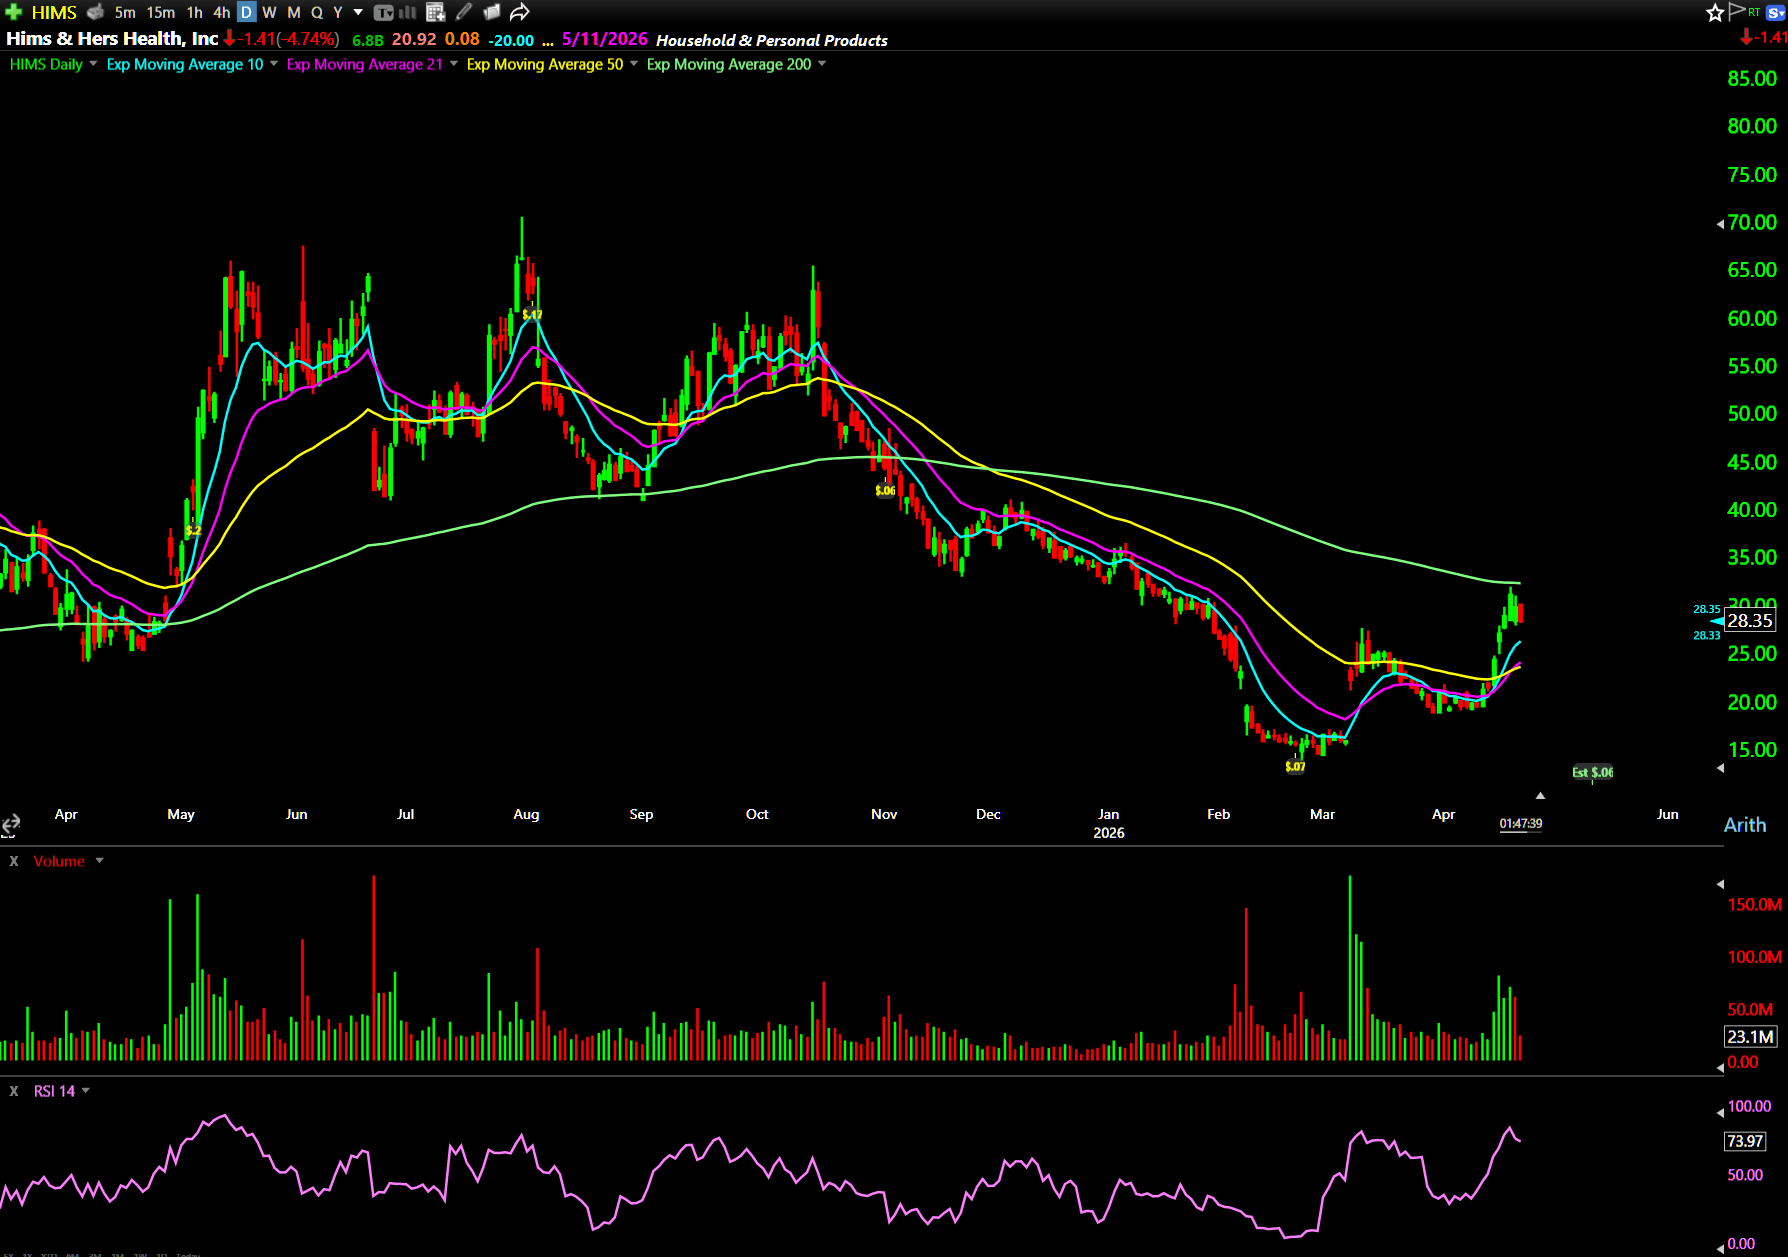Select the 4h timeframe tab
The width and height of the screenshot is (1788, 1257).
[221, 12]
